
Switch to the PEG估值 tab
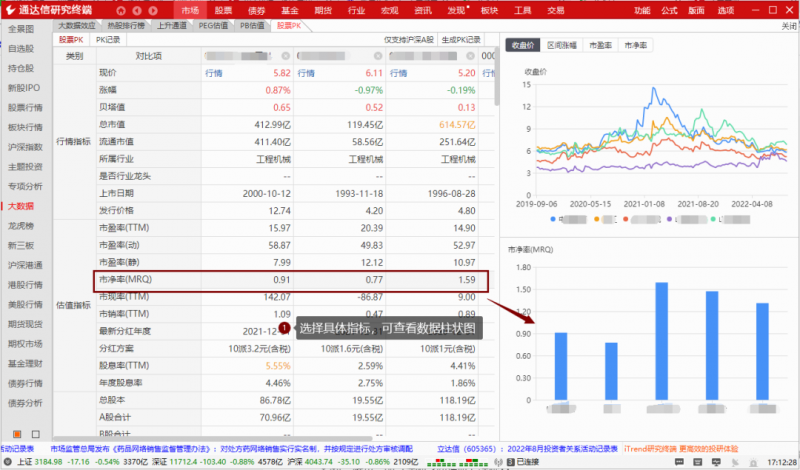(213, 26)
